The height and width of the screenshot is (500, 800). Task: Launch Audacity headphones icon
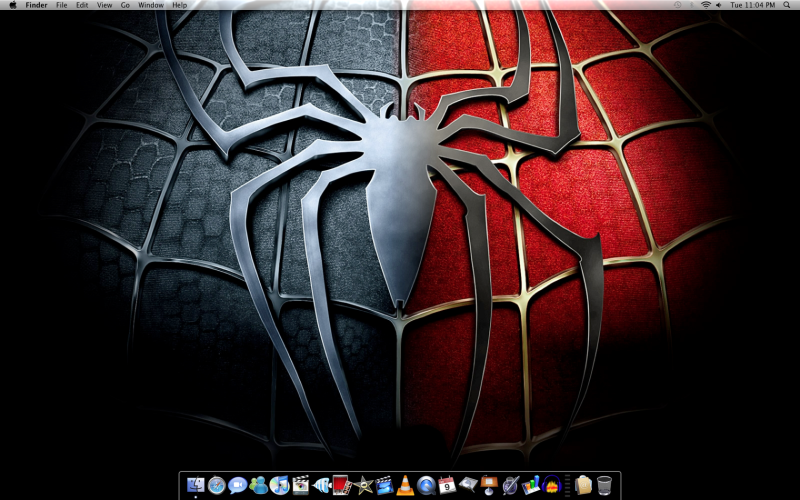click(x=552, y=485)
